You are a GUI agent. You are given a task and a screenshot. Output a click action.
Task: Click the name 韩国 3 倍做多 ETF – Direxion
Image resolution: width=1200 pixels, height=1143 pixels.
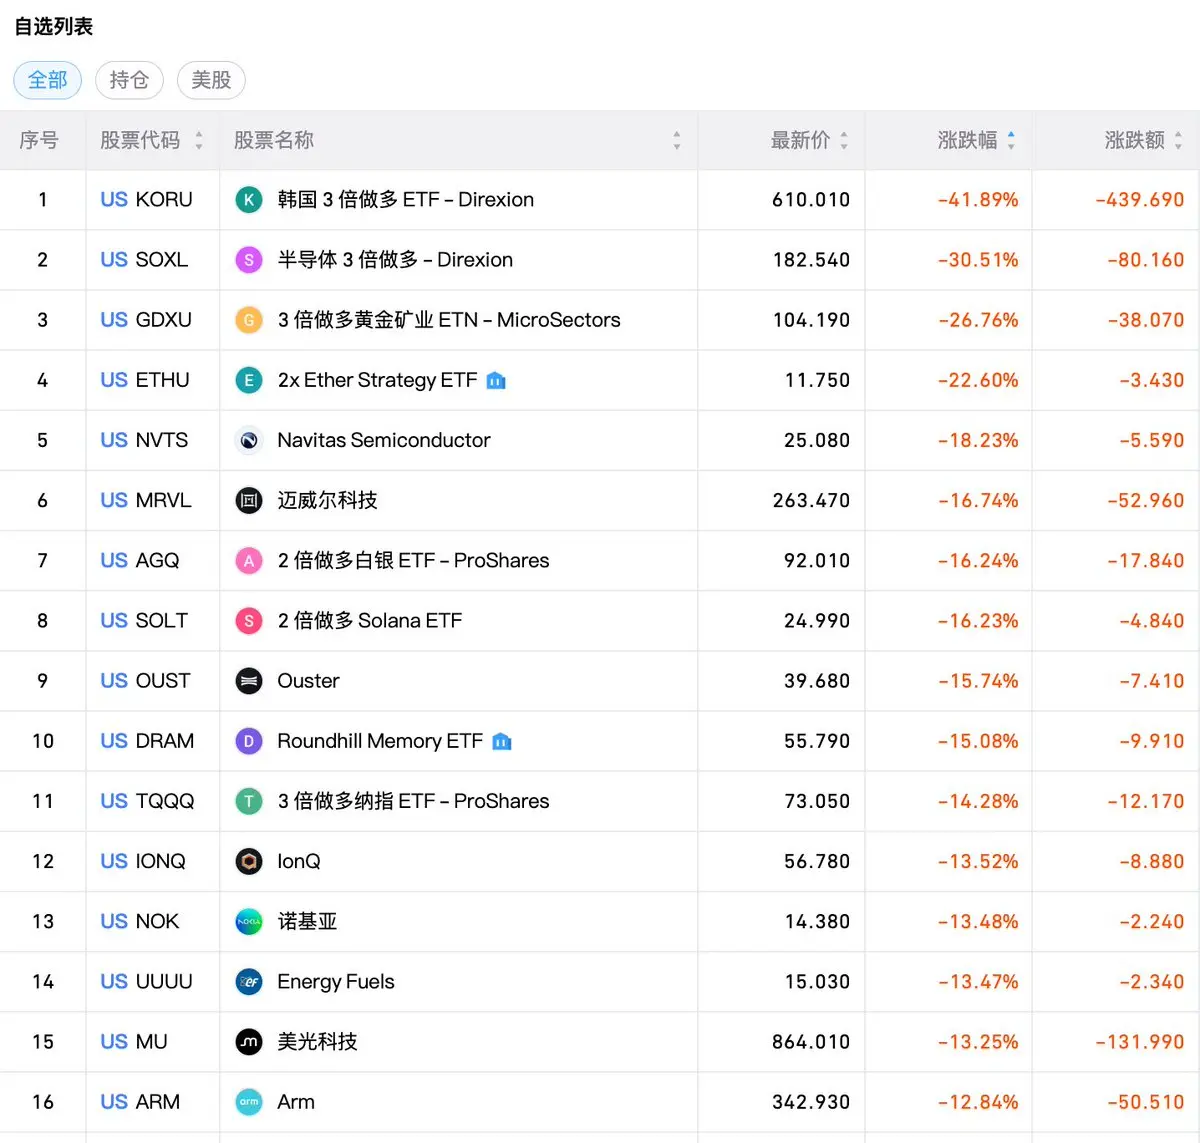point(405,200)
